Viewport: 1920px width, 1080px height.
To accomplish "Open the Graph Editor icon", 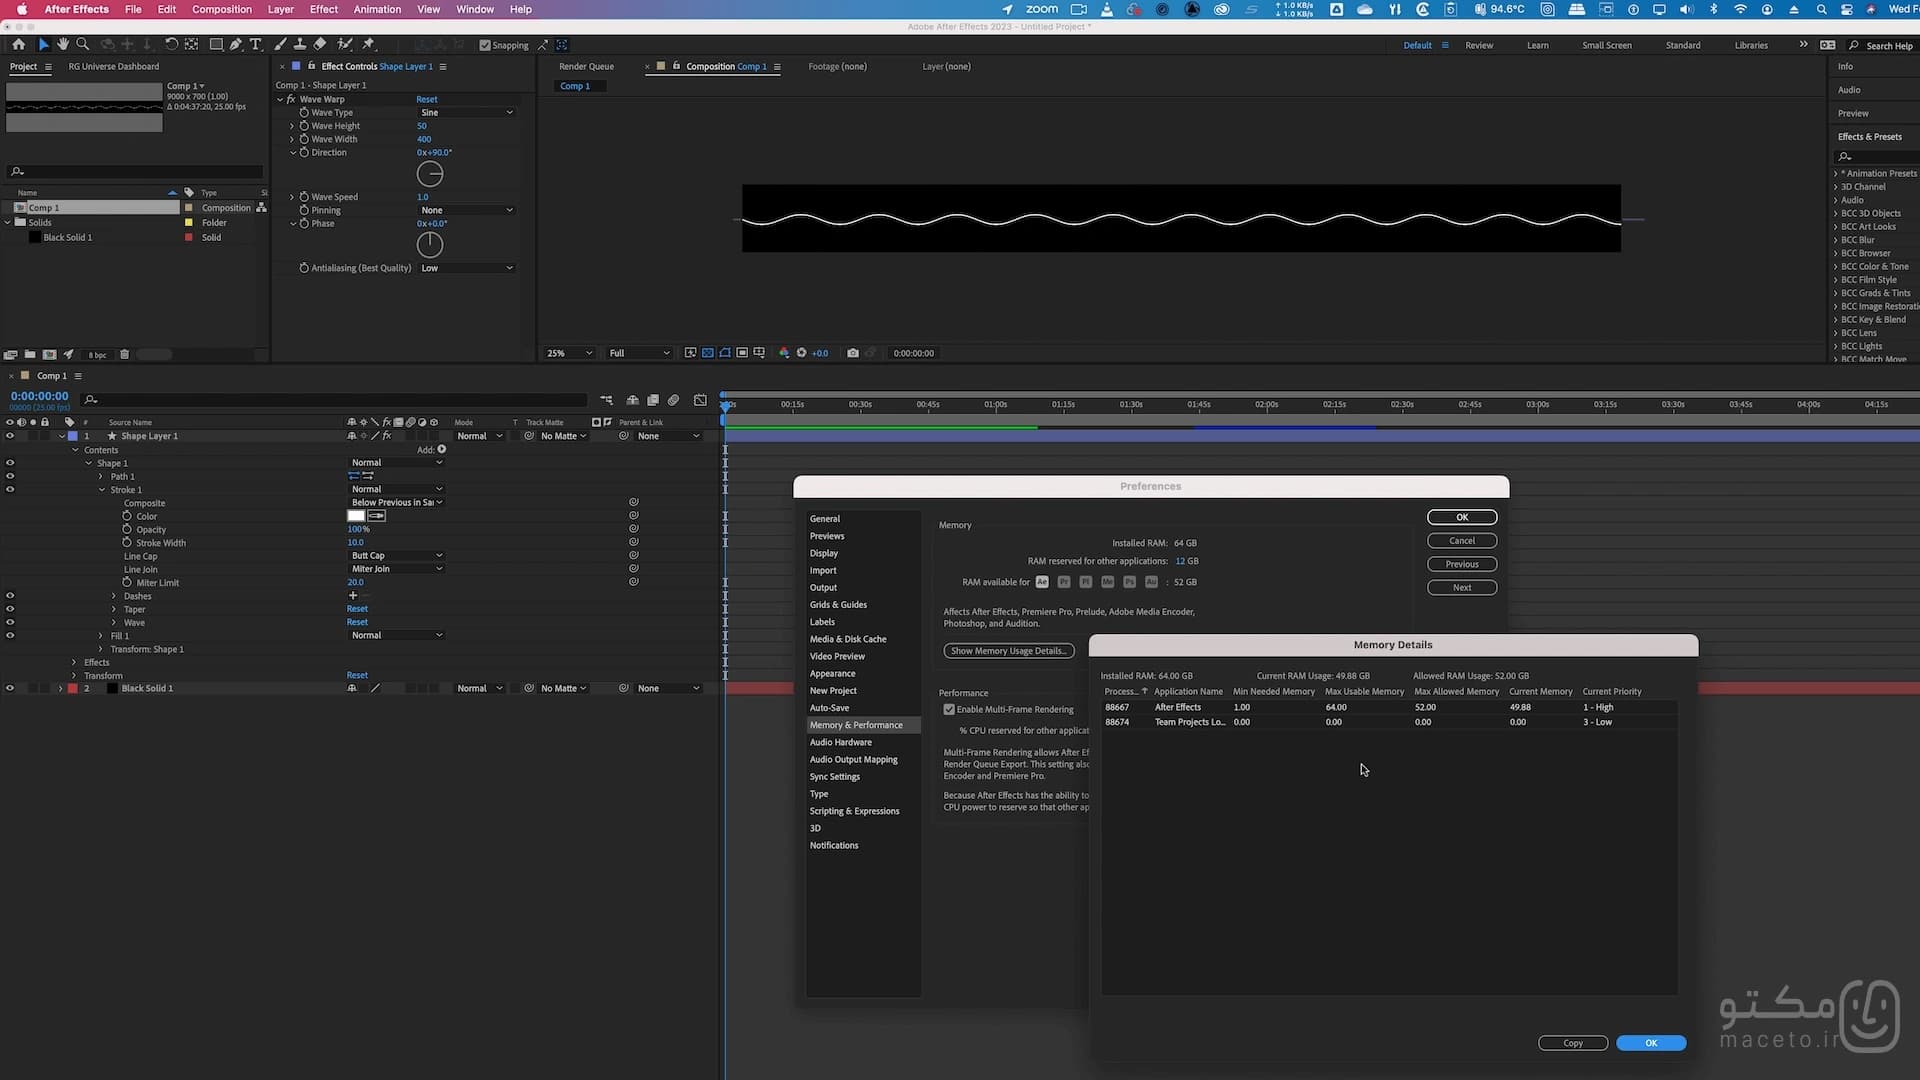I will [x=700, y=400].
